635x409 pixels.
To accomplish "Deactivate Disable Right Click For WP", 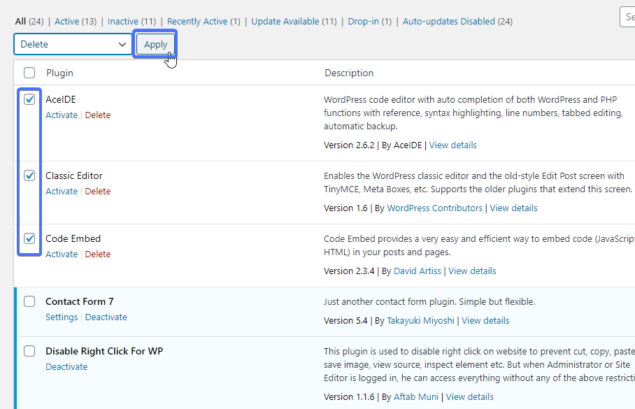I will 66,366.
